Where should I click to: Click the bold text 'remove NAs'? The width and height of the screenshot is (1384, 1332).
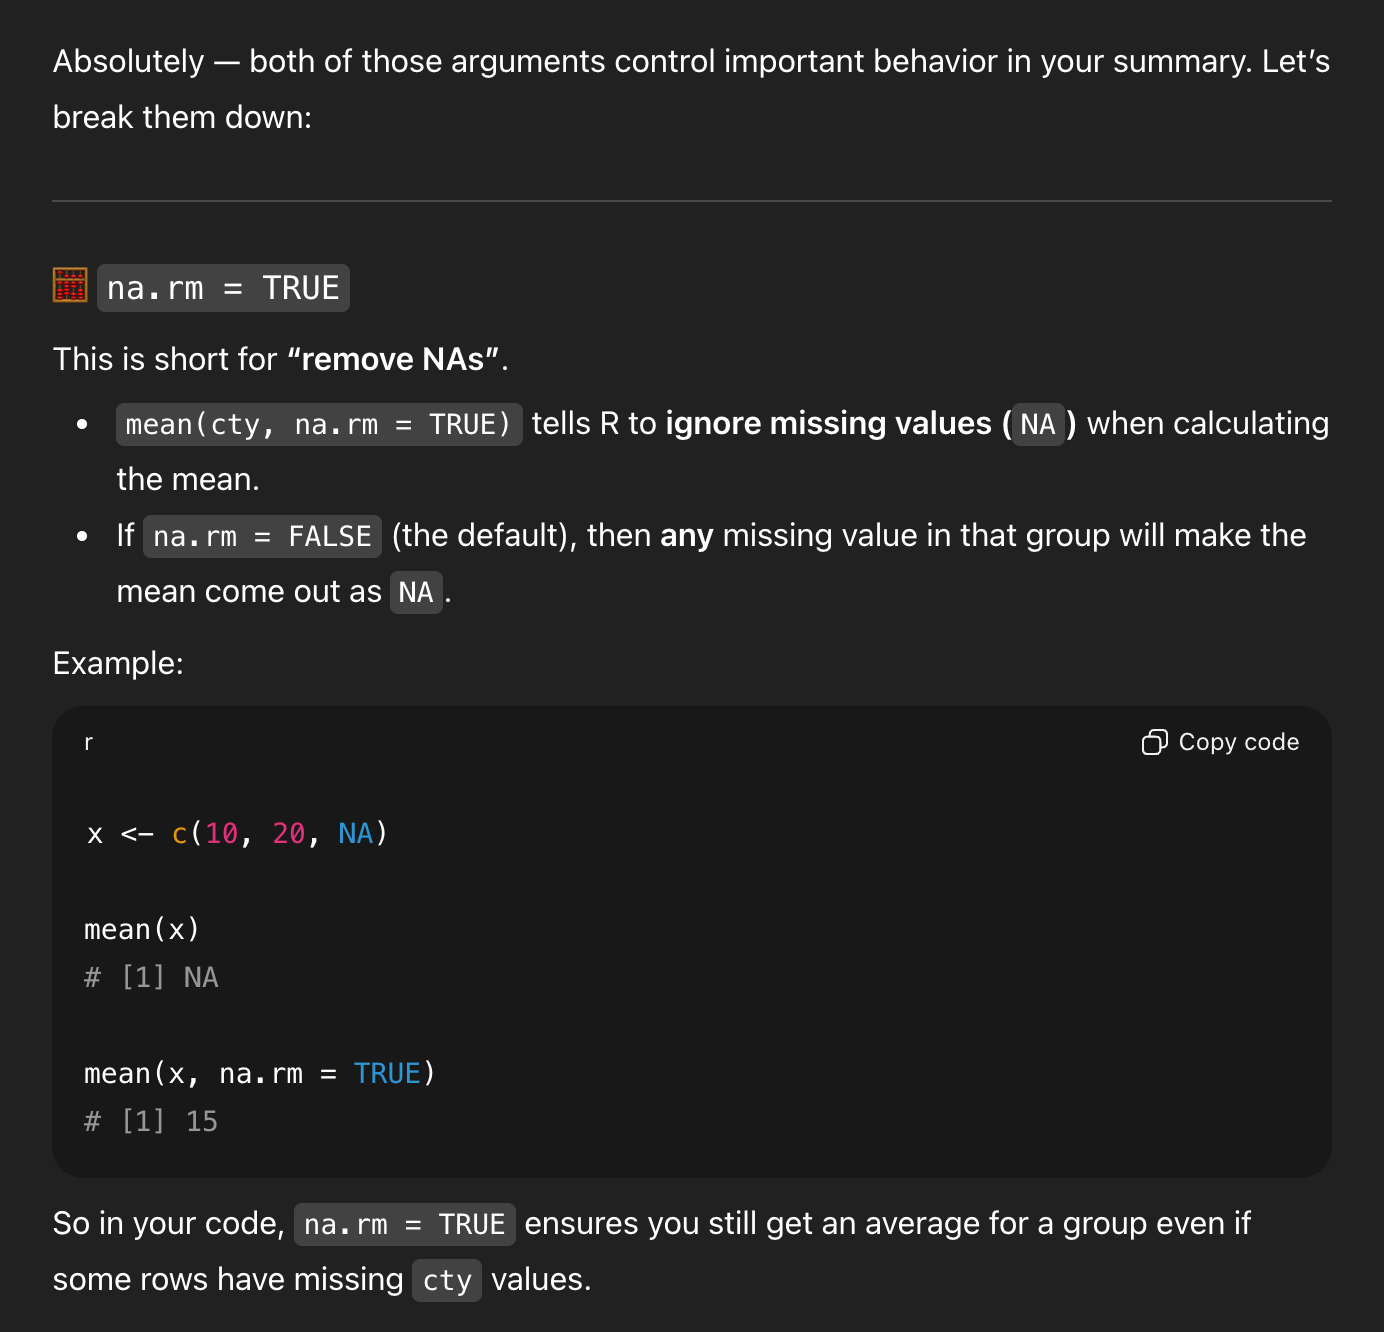pyautogui.click(x=393, y=359)
